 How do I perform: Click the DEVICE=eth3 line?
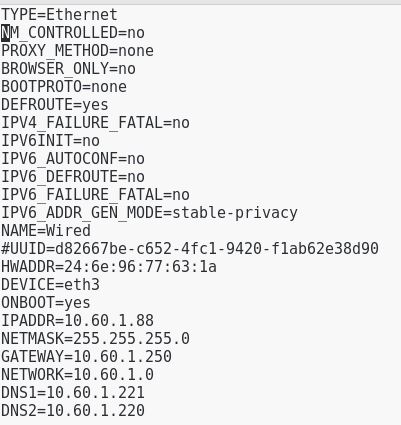[x=50, y=285]
